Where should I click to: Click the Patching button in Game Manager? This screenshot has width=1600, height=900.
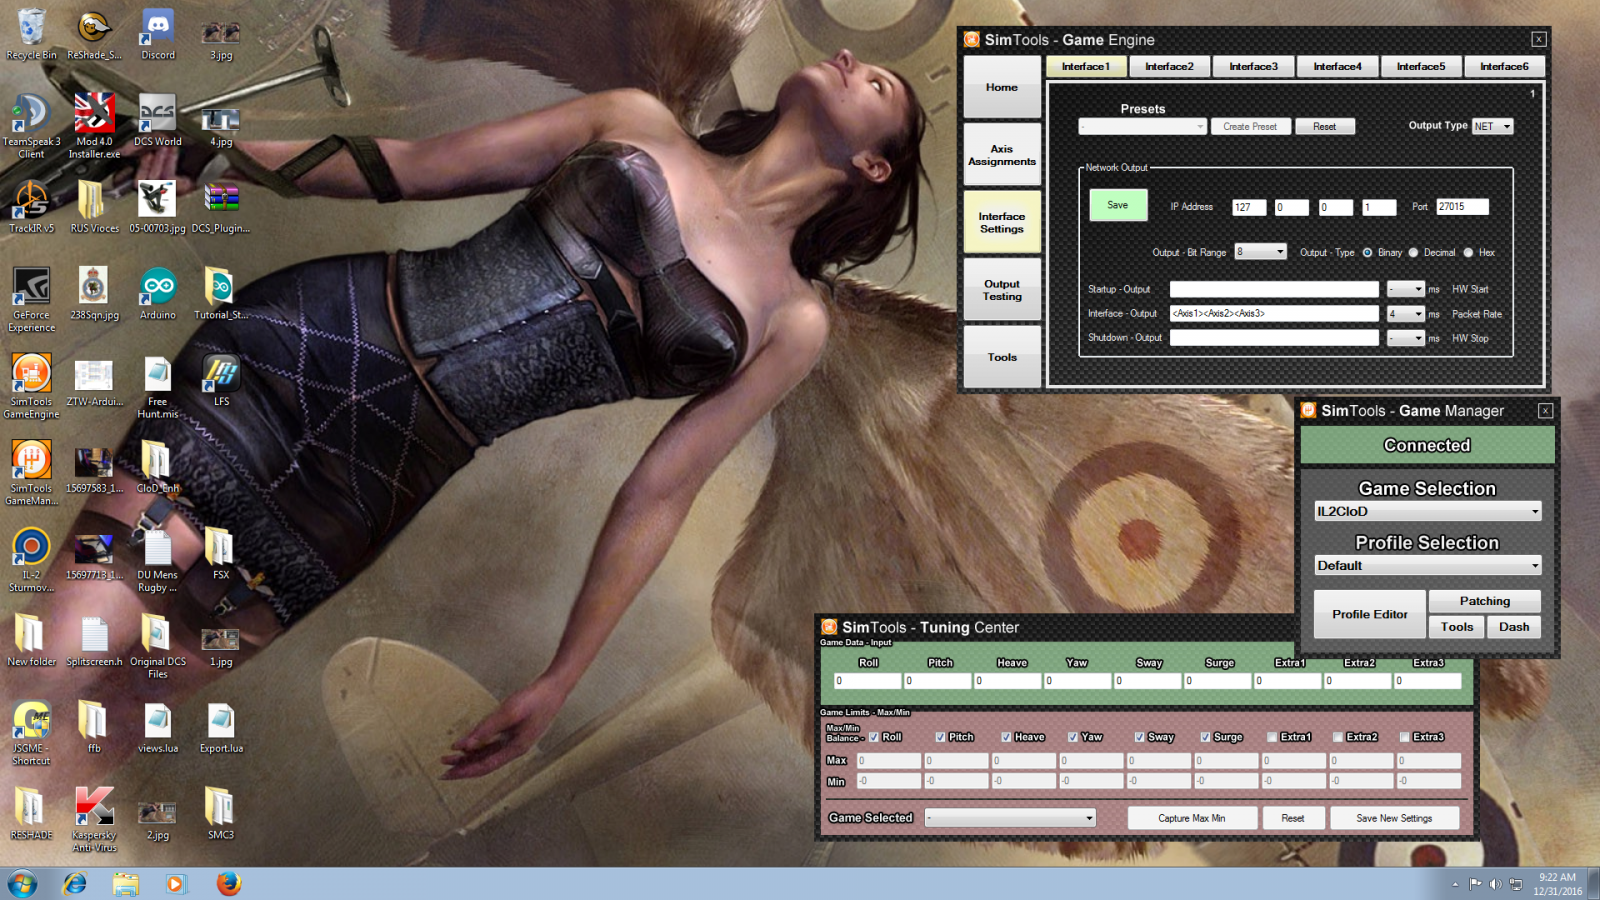pyautogui.click(x=1484, y=601)
